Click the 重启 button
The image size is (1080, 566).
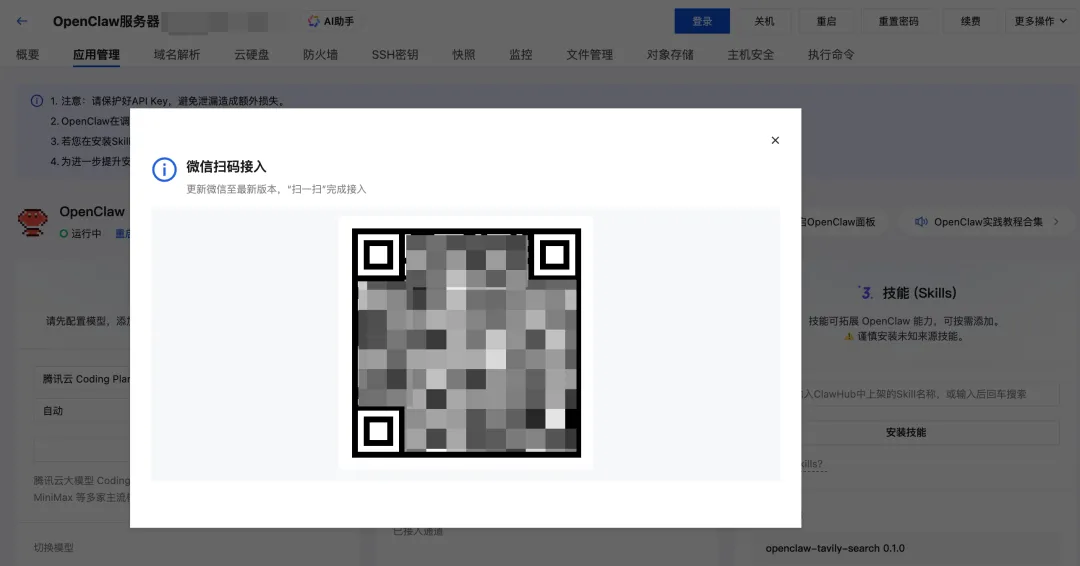[826, 21]
